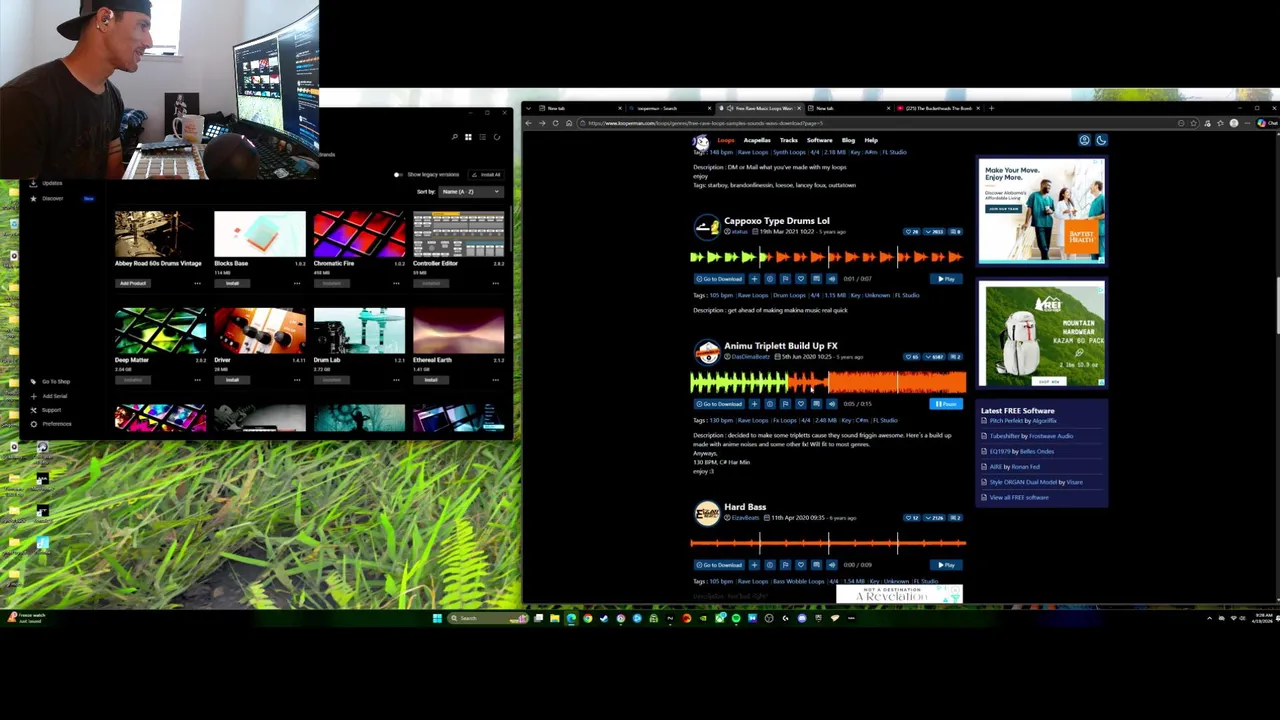The image size is (1280, 720).
Task: Click Go To Shop in sidebar
Action: (x=55, y=381)
